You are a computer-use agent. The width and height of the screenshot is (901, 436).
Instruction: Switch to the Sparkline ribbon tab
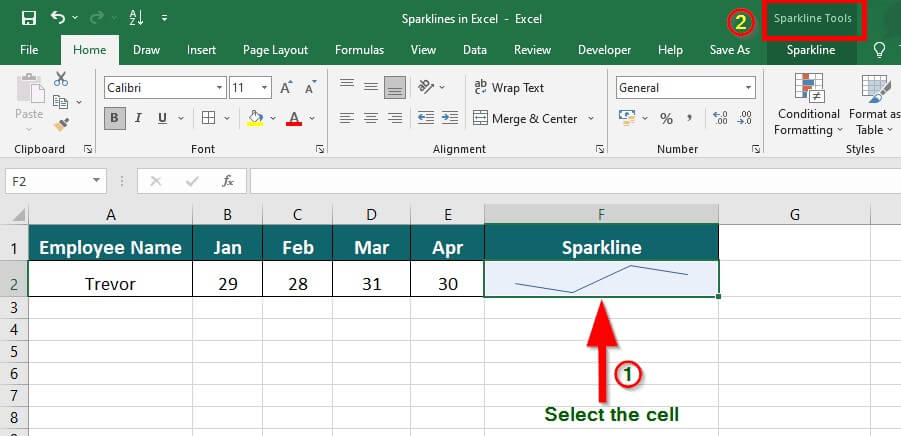coord(810,50)
